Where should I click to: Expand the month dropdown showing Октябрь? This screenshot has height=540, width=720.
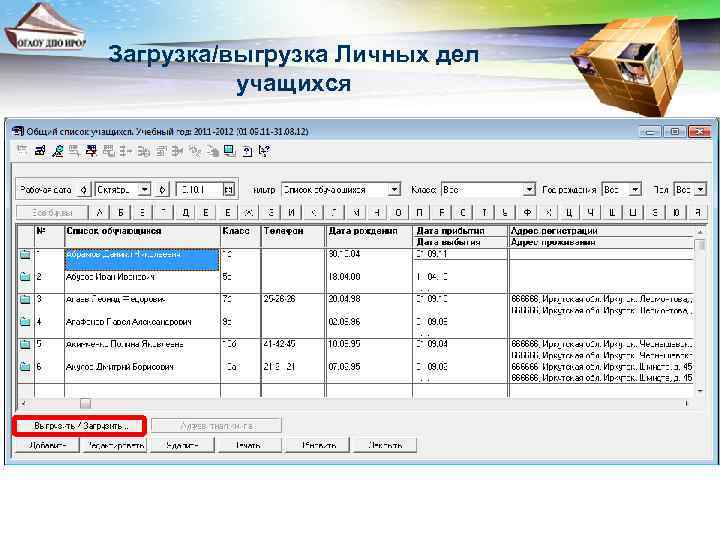[145, 190]
